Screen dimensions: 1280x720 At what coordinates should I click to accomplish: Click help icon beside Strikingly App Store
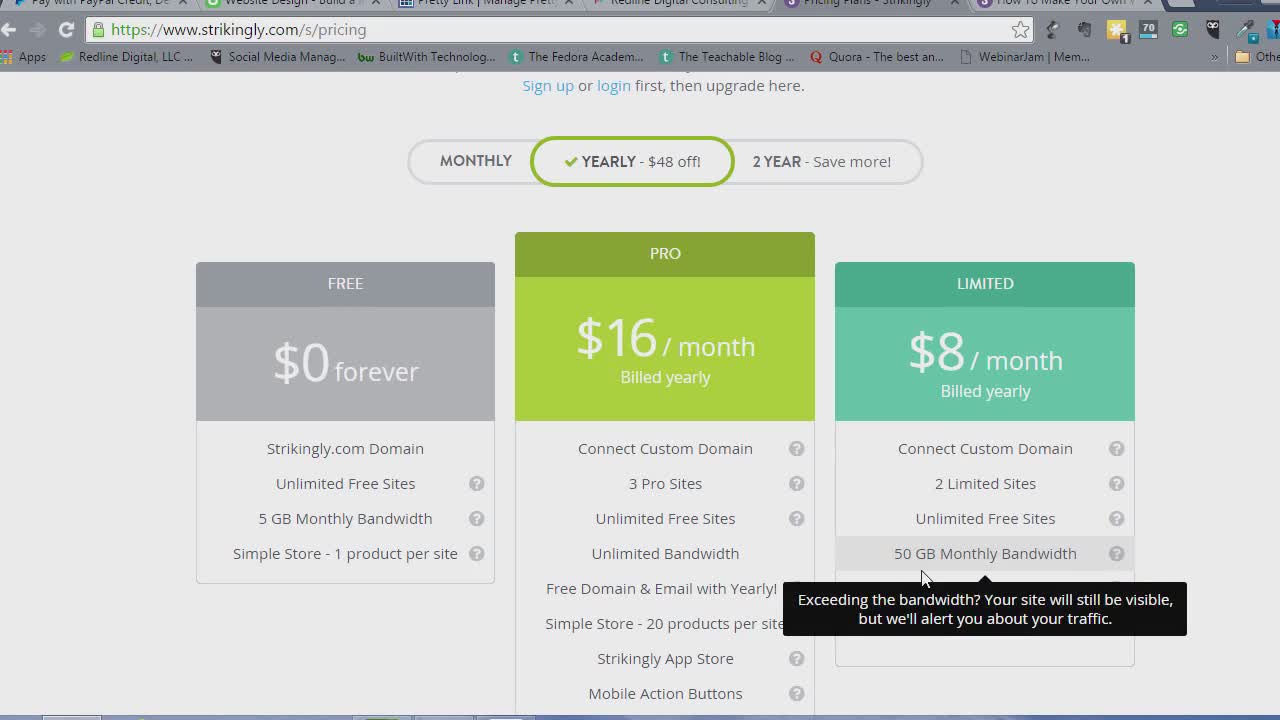(x=797, y=658)
